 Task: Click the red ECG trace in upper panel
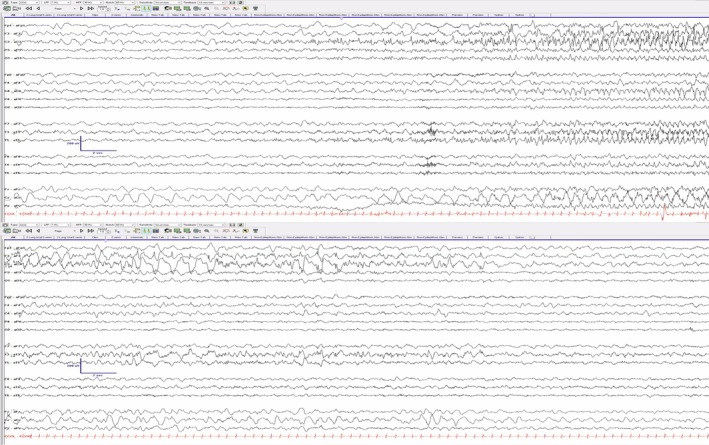(357, 213)
